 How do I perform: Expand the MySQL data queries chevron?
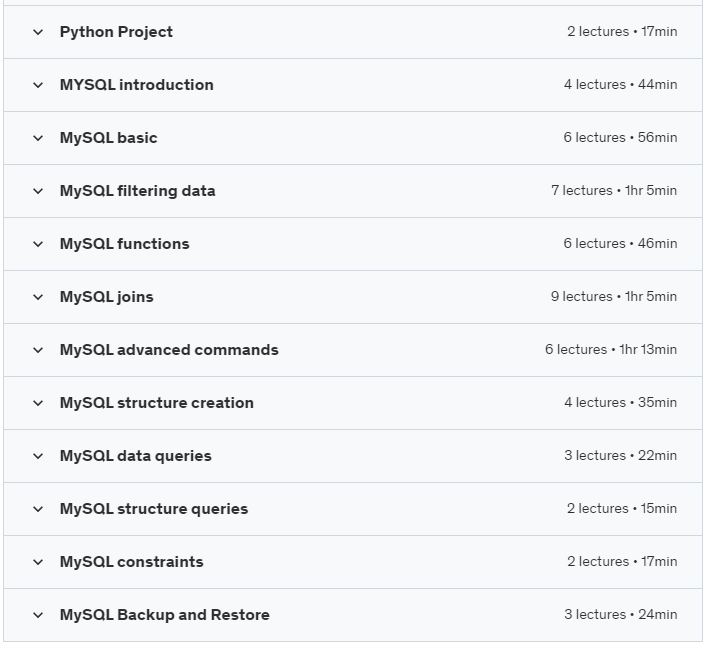pos(38,456)
